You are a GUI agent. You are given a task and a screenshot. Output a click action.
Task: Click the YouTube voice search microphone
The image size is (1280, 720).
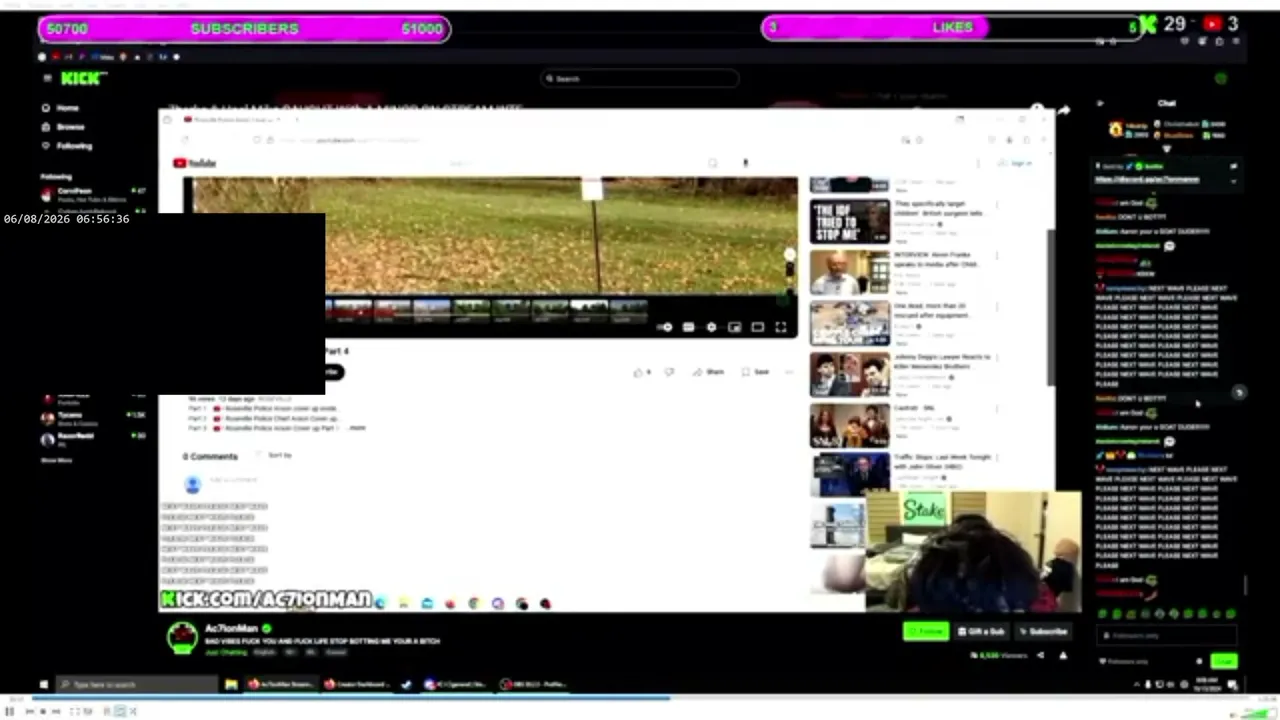(745, 163)
